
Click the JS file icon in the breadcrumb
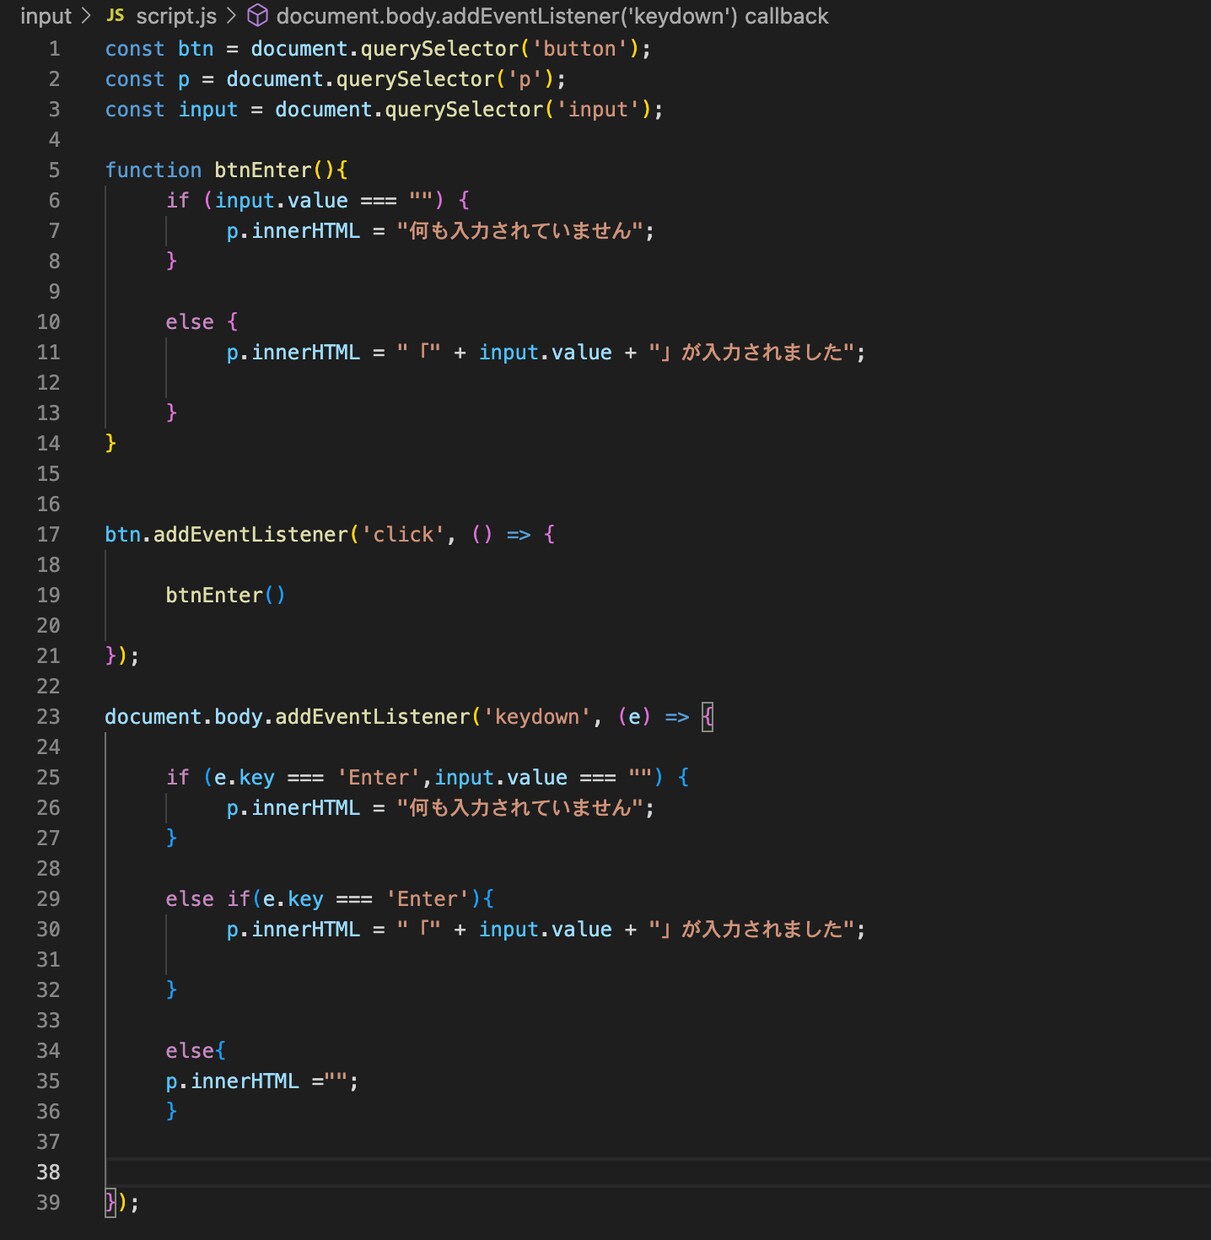click(115, 16)
